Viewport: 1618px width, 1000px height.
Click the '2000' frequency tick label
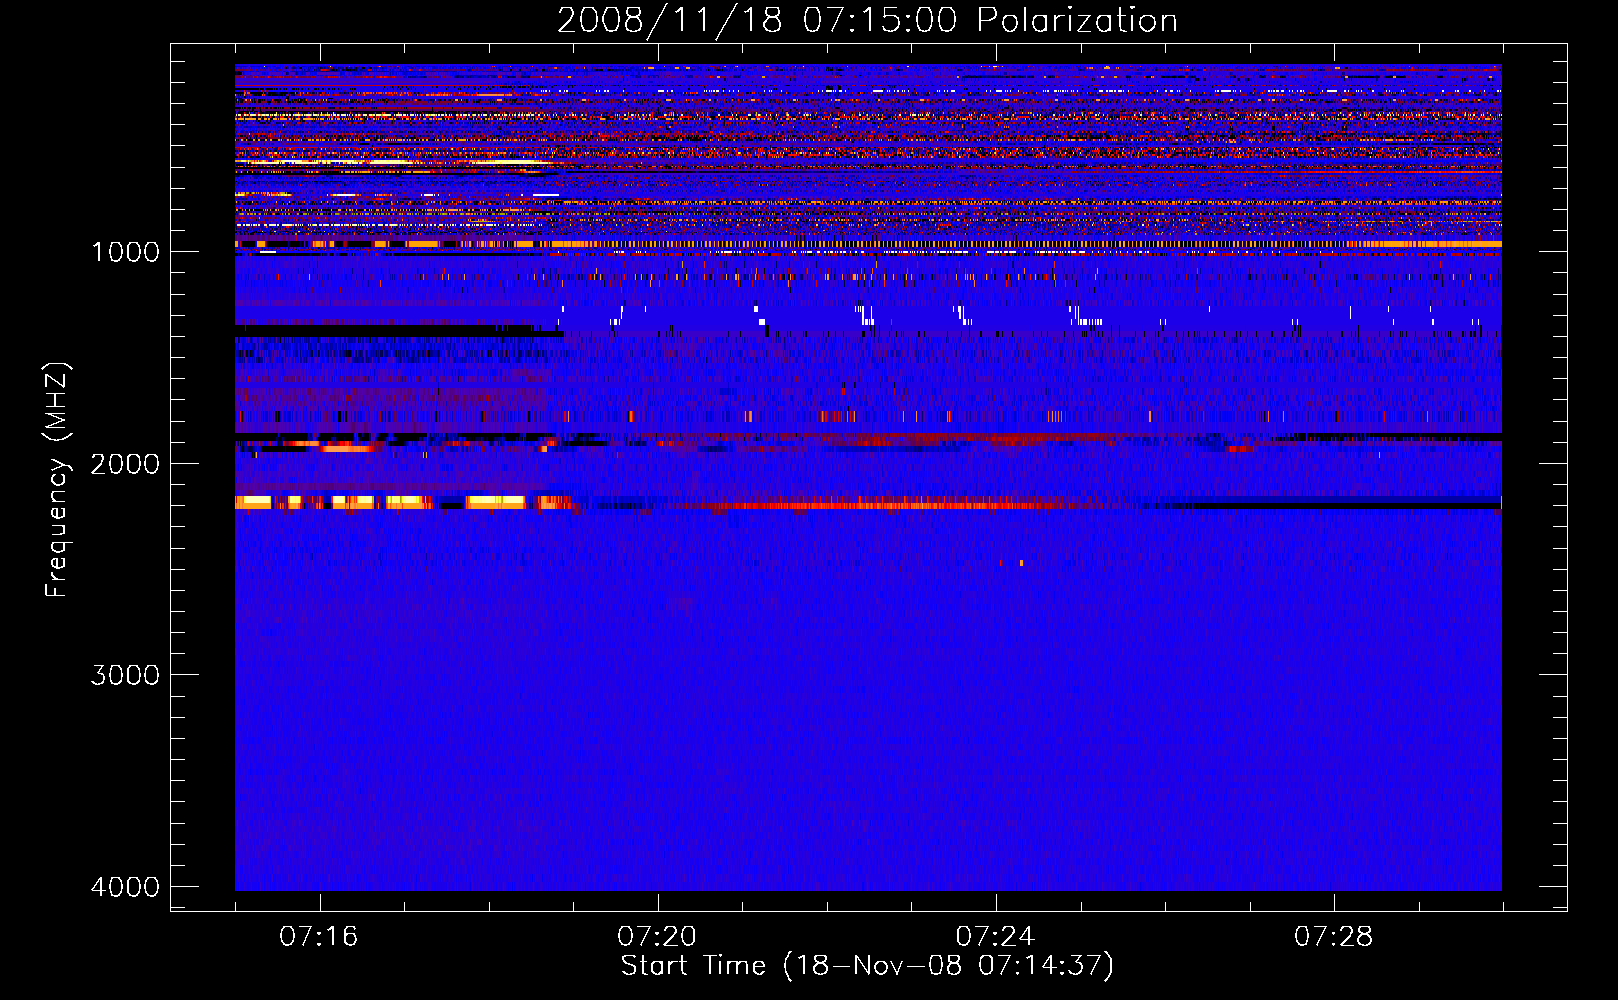[125, 463]
